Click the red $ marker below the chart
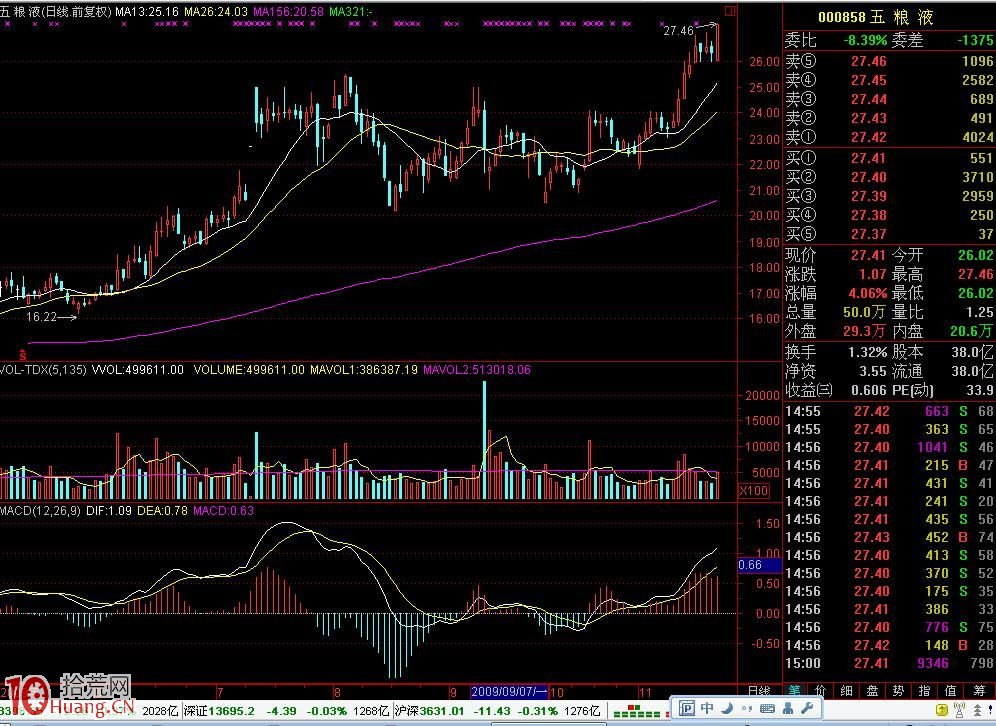This screenshot has width=996, height=726. [23, 354]
